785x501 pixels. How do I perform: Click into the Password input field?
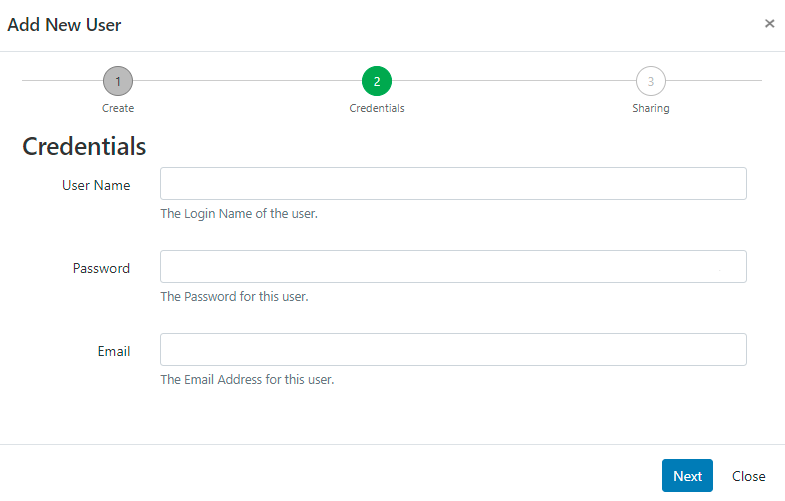point(453,267)
